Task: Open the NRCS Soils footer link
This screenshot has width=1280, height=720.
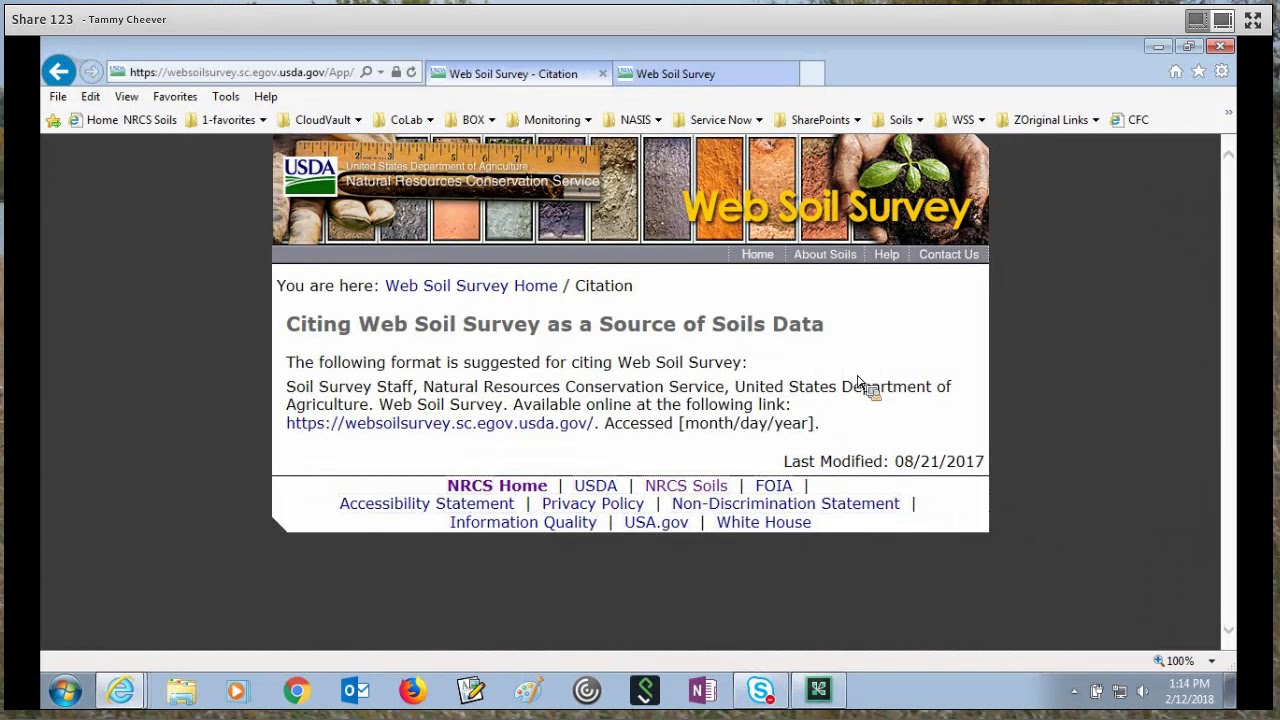Action: (686, 486)
